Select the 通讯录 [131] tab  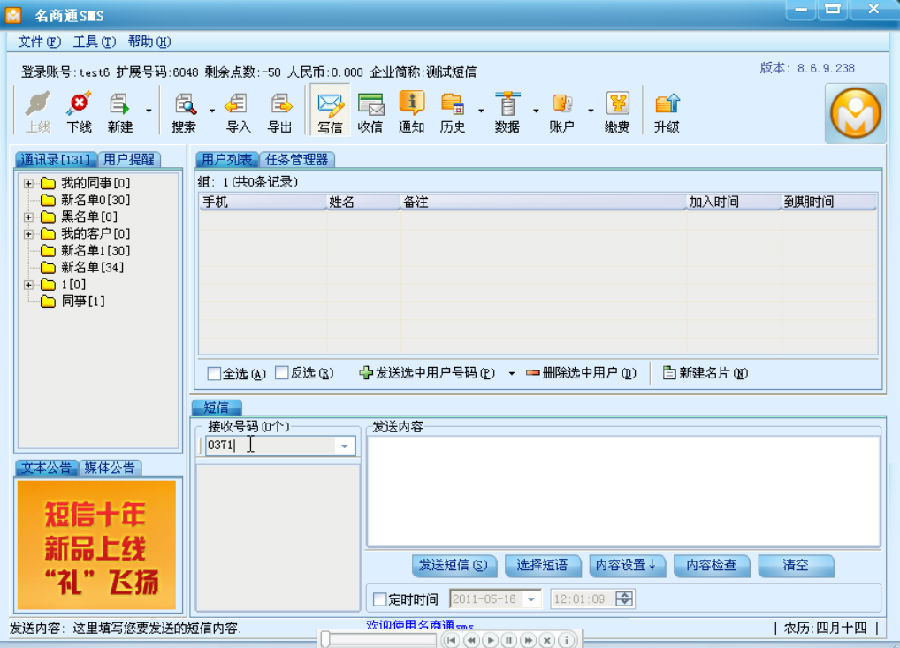(x=56, y=160)
